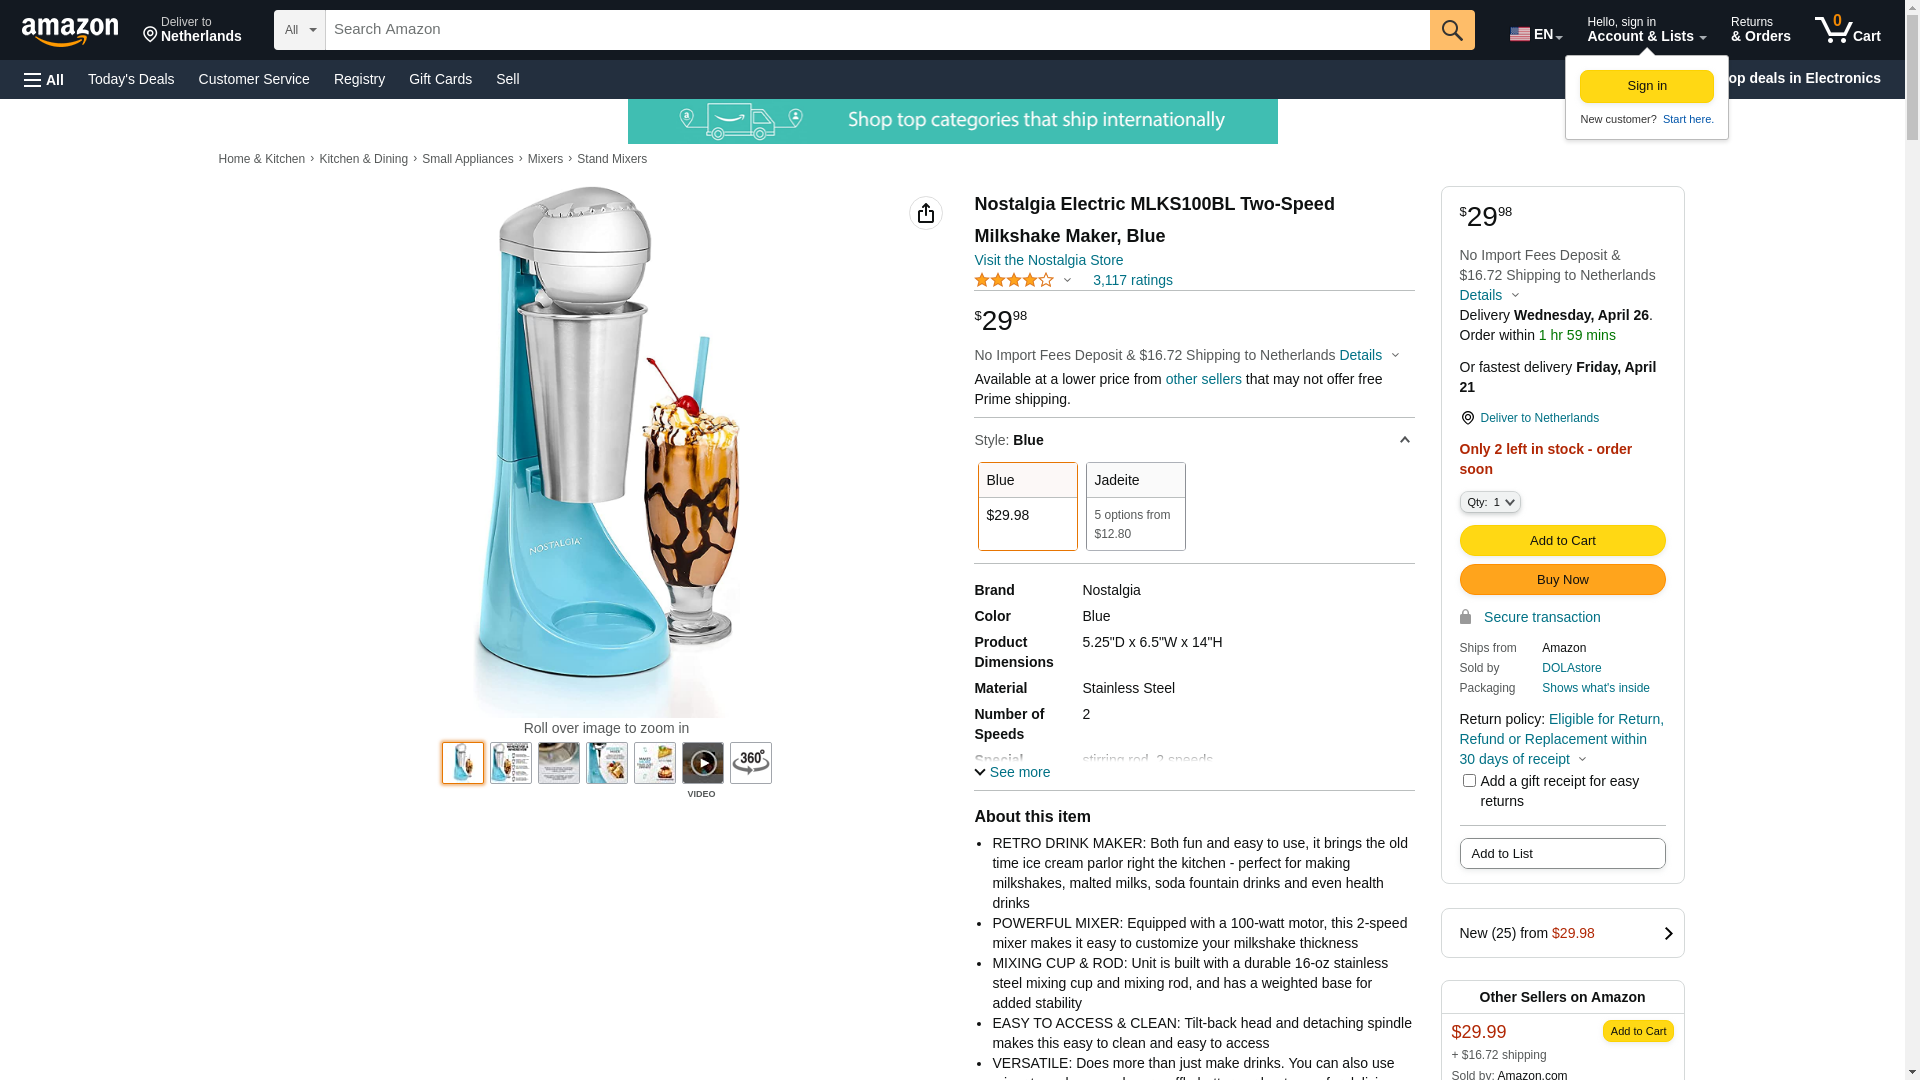Open the 360 degree view icon
This screenshot has height=1080, width=1920.
click(751, 763)
